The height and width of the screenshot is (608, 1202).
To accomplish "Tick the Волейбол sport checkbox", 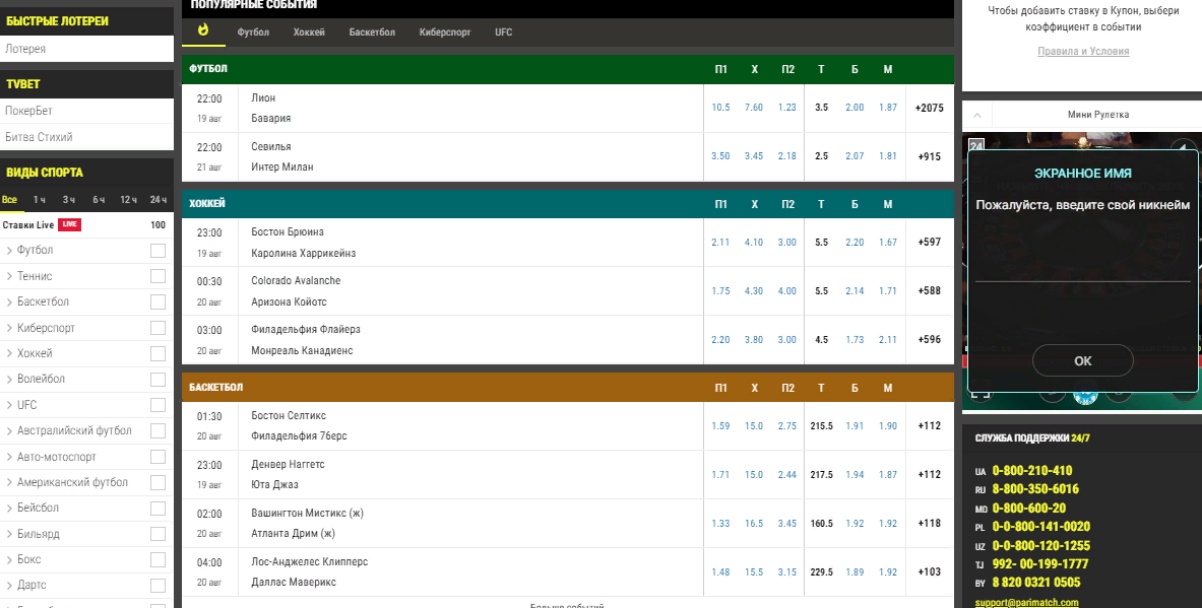I will [x=158, y=379].
